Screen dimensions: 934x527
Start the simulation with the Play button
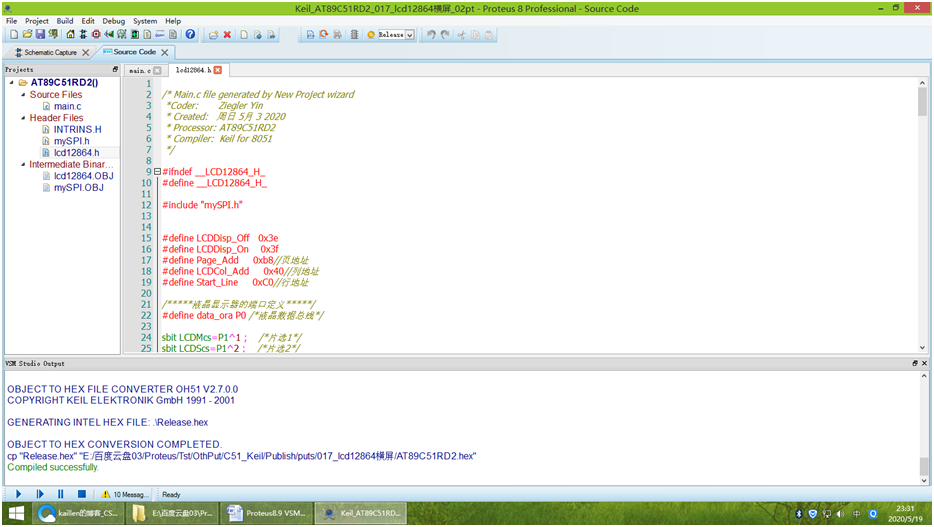click(x=18, y=494)
